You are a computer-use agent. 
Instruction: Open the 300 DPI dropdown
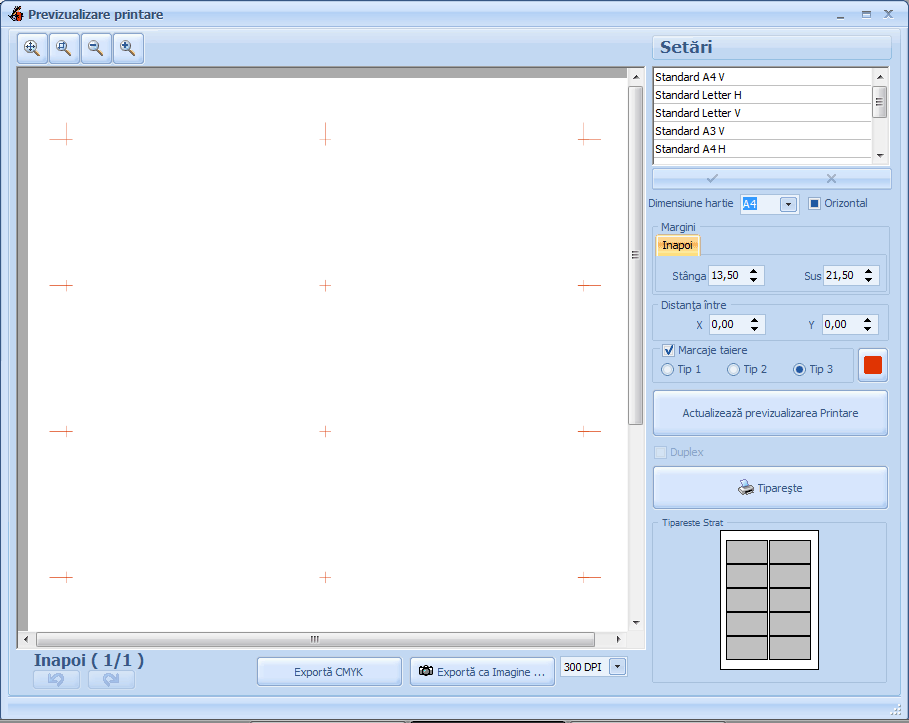[618, 667]
